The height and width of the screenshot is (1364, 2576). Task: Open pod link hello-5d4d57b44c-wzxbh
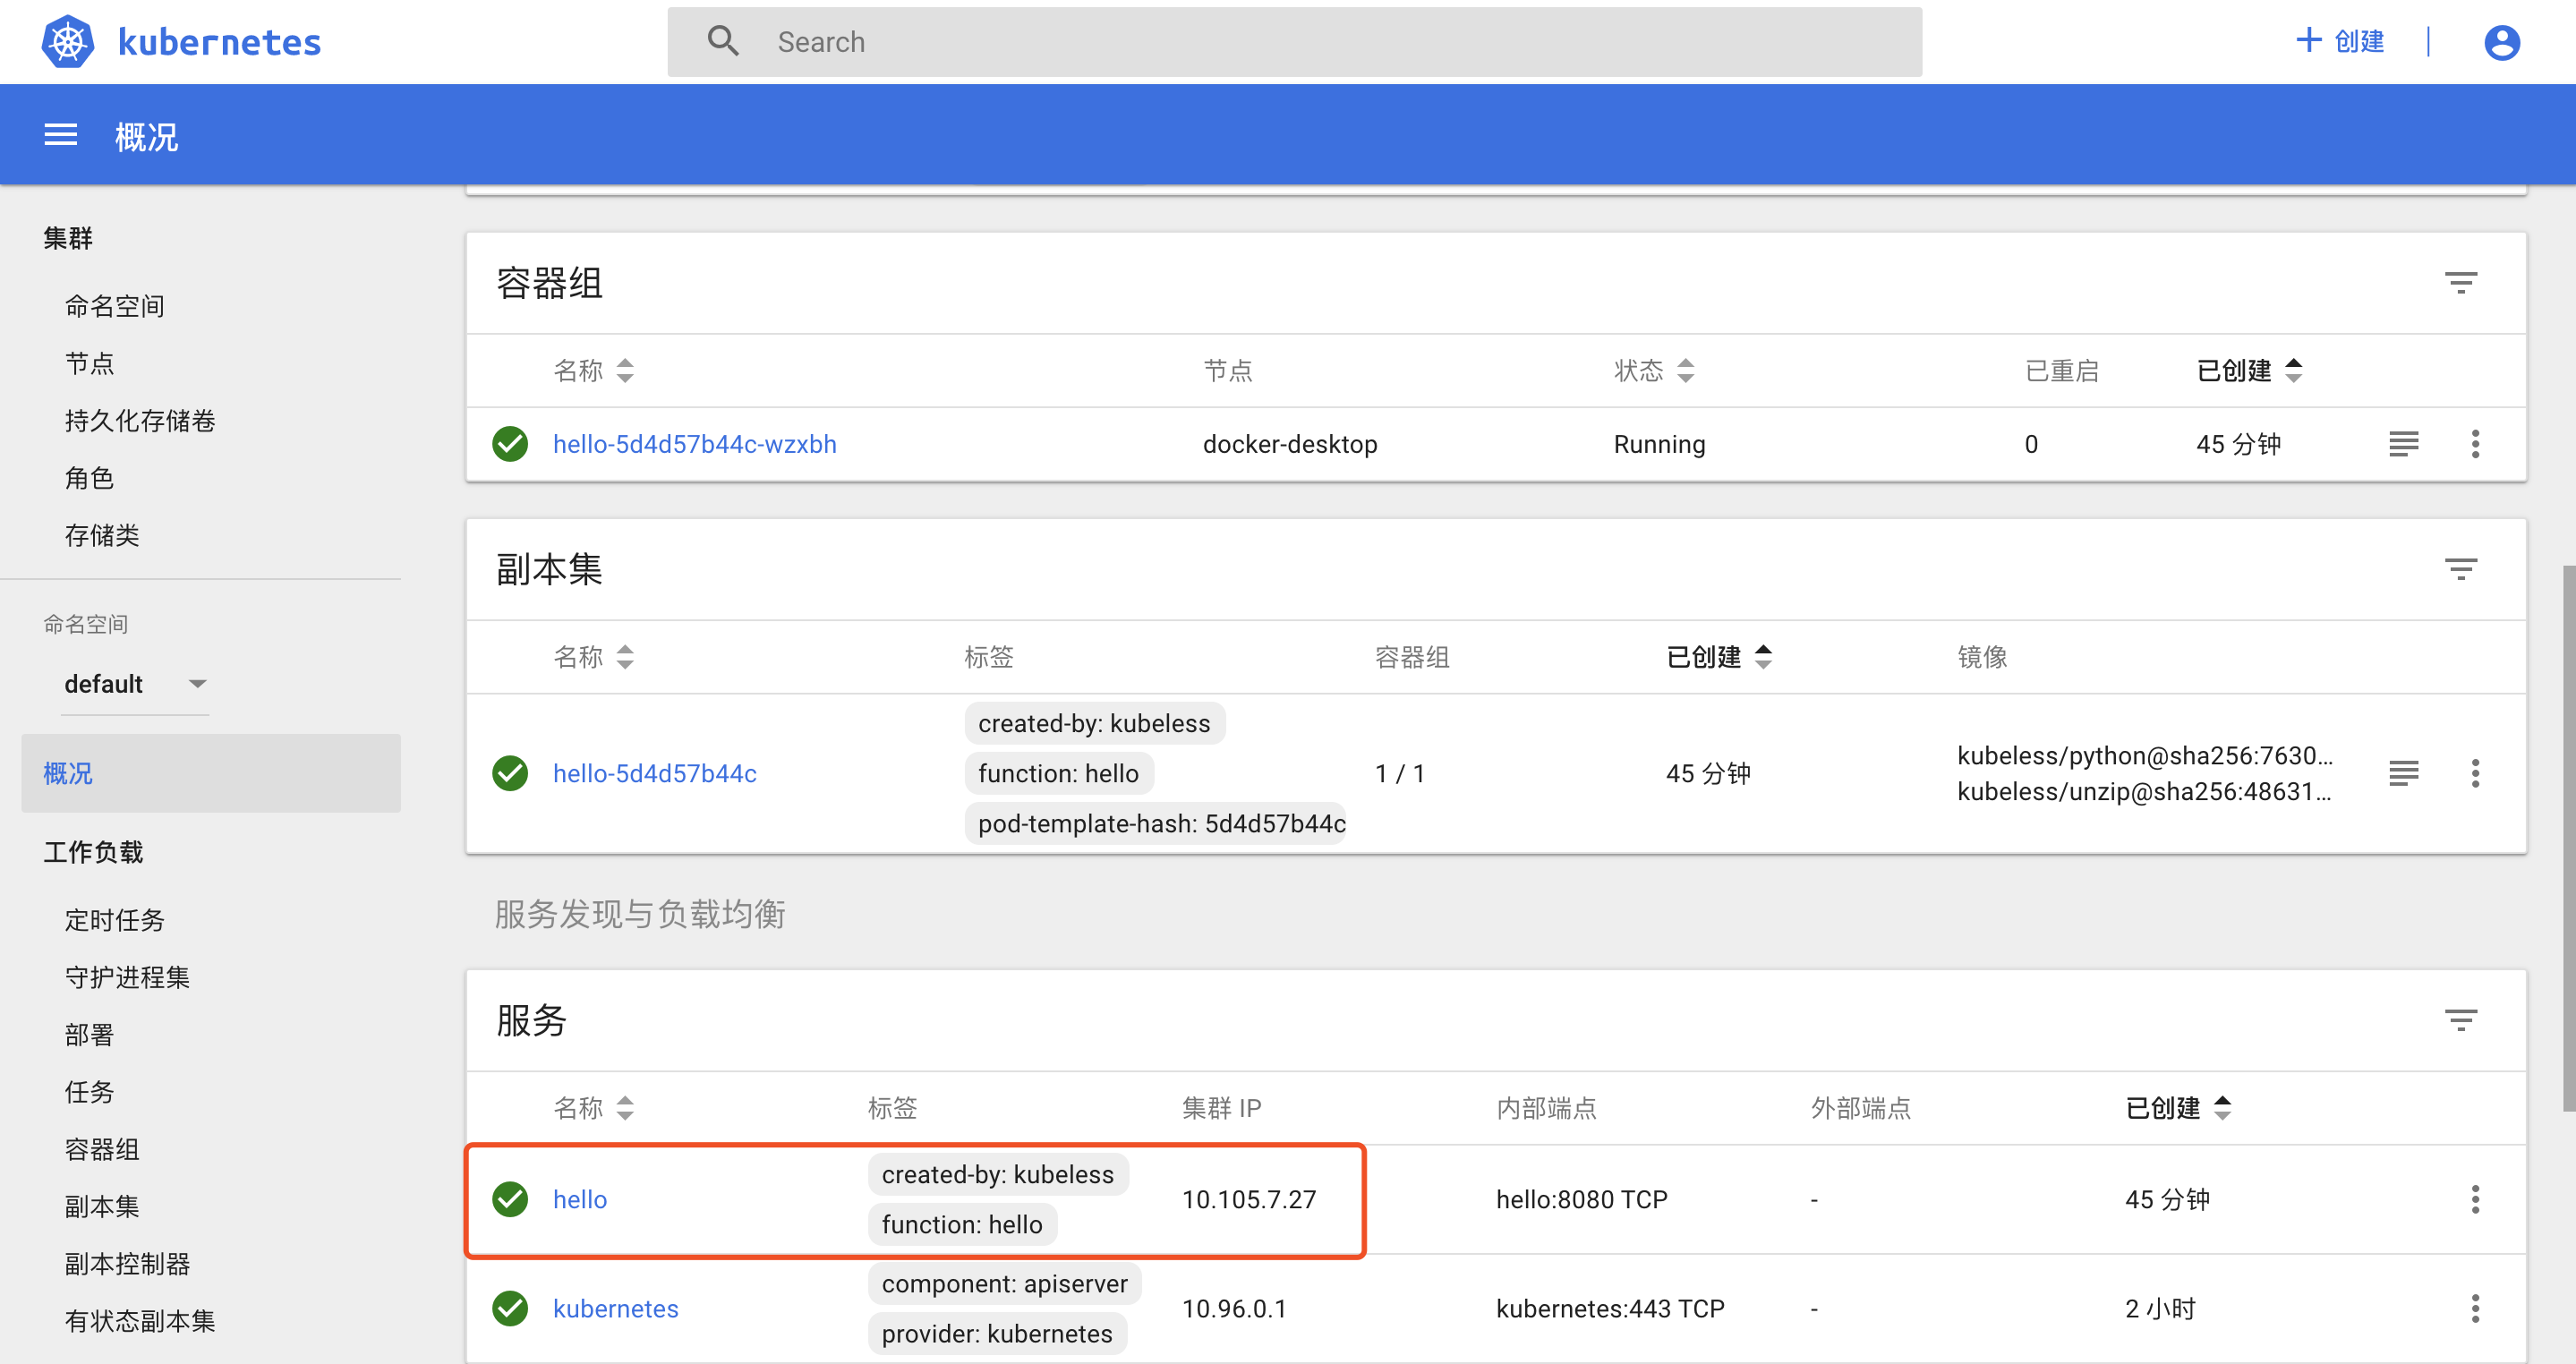[694, 444]
